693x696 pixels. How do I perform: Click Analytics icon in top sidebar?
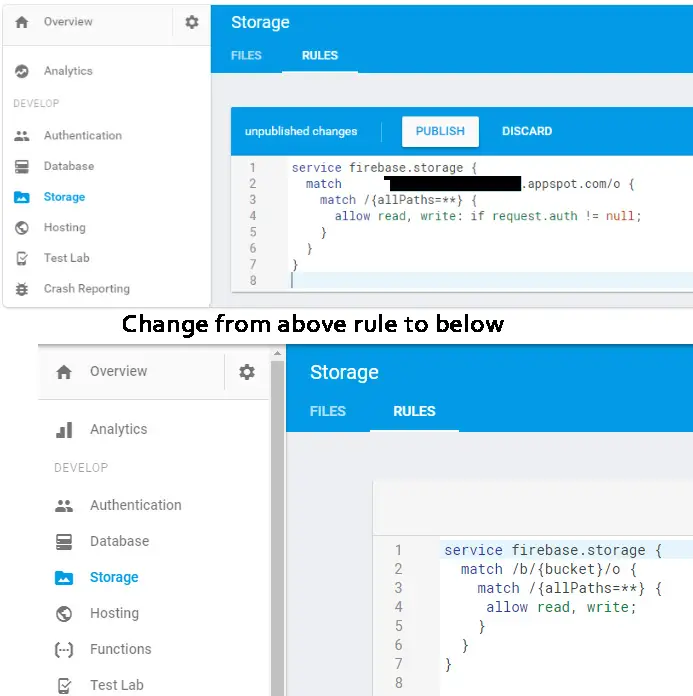pos(22,71)
